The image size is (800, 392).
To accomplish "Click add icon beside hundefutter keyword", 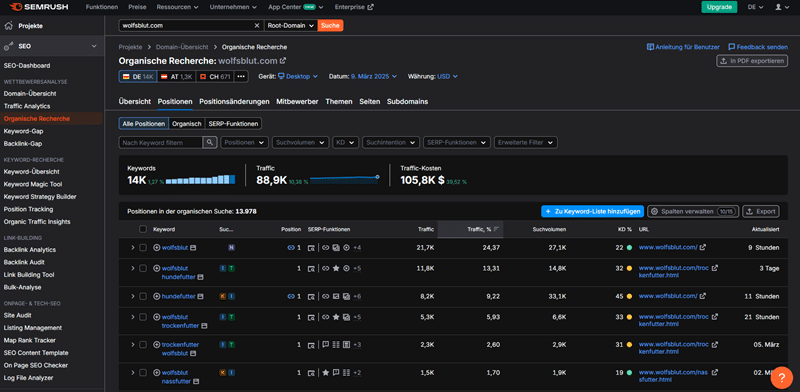I will click(157, 296).
